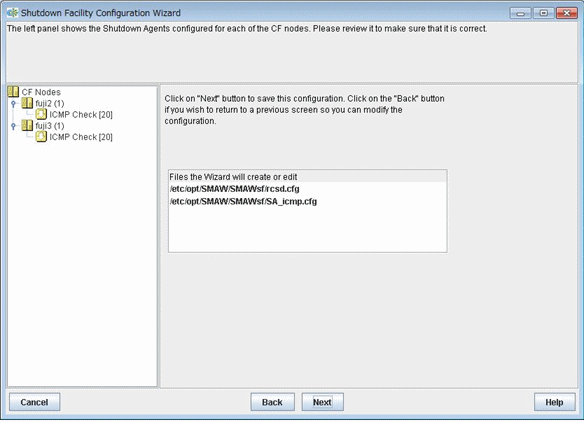Select the fuji3 node icon

(27, 126)
